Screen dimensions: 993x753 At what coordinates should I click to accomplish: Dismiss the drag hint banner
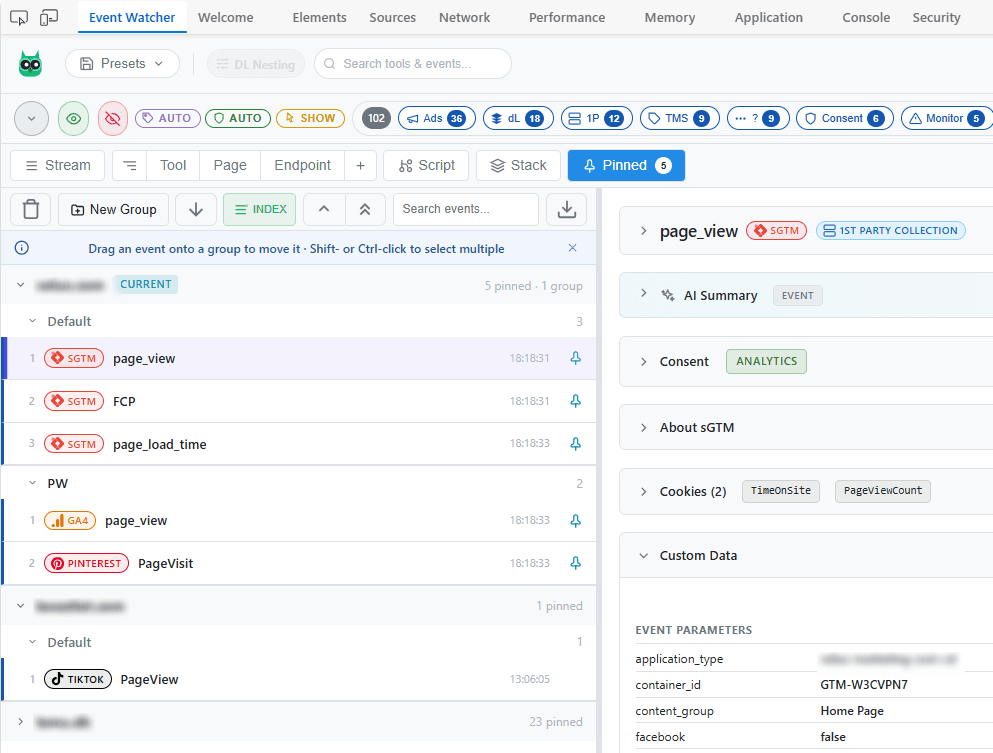click(572, 248)
